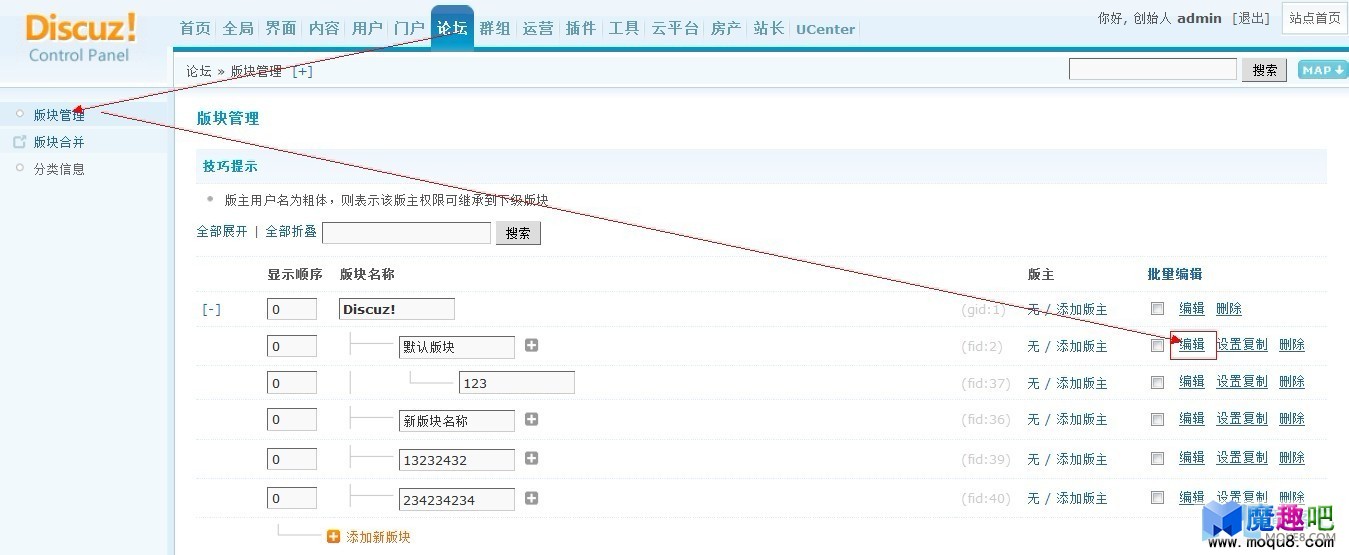
Task: Check the batch edit box for 默认版块 row
Action: click(1157, 345)
